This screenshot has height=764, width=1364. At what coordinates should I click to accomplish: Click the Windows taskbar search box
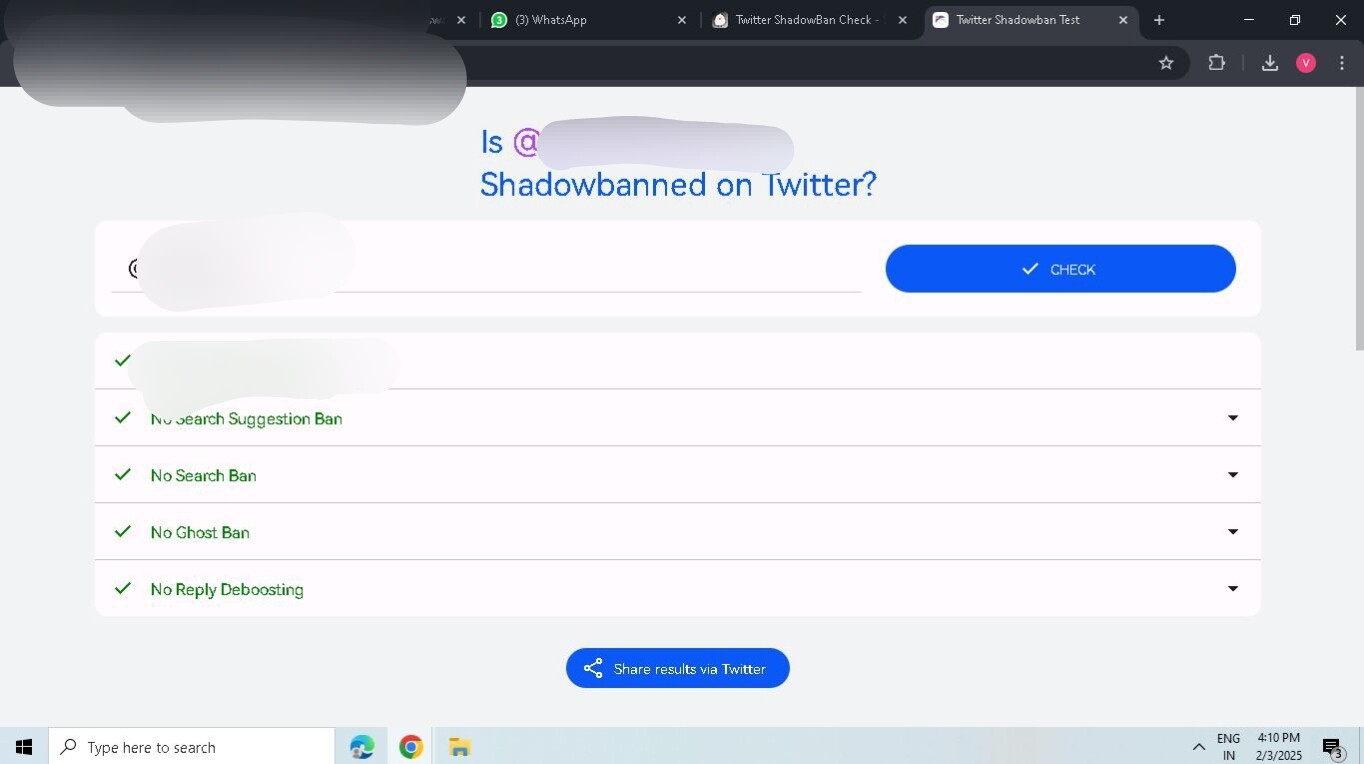[x=191, y=747]
